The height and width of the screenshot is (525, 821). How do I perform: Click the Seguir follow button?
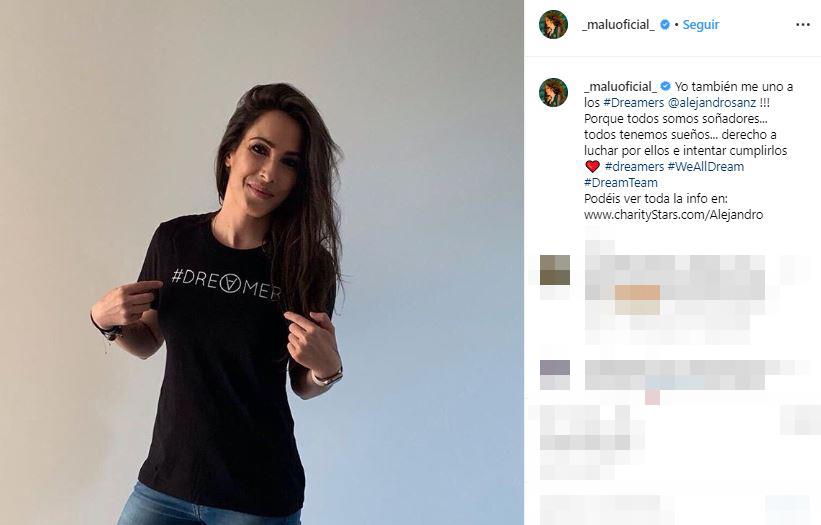click(701, 25)
